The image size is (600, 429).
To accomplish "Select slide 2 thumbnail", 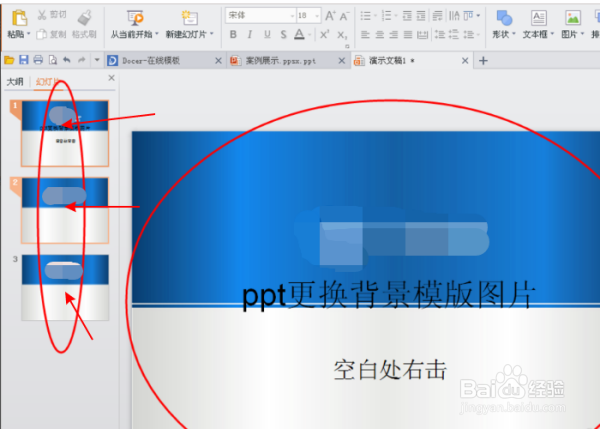I will [x=65, y=210].
